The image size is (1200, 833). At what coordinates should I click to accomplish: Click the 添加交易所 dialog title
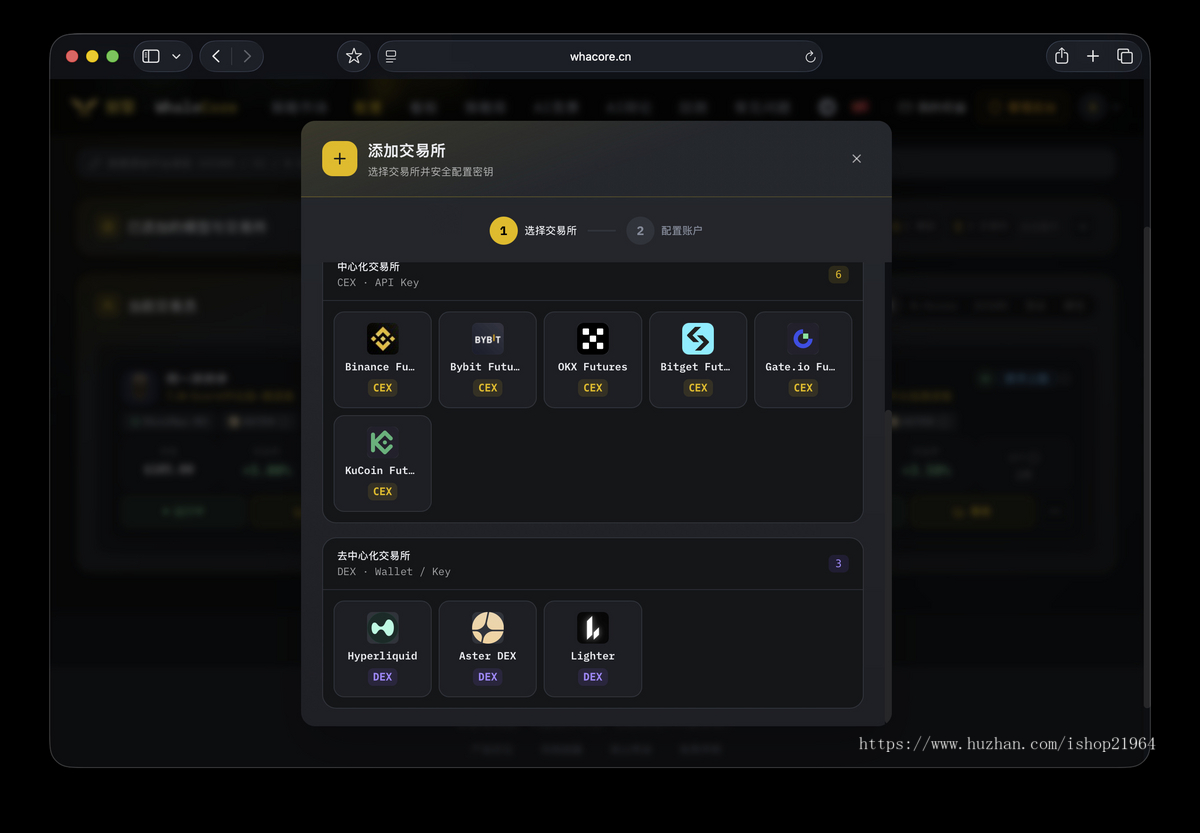(407, 151)
